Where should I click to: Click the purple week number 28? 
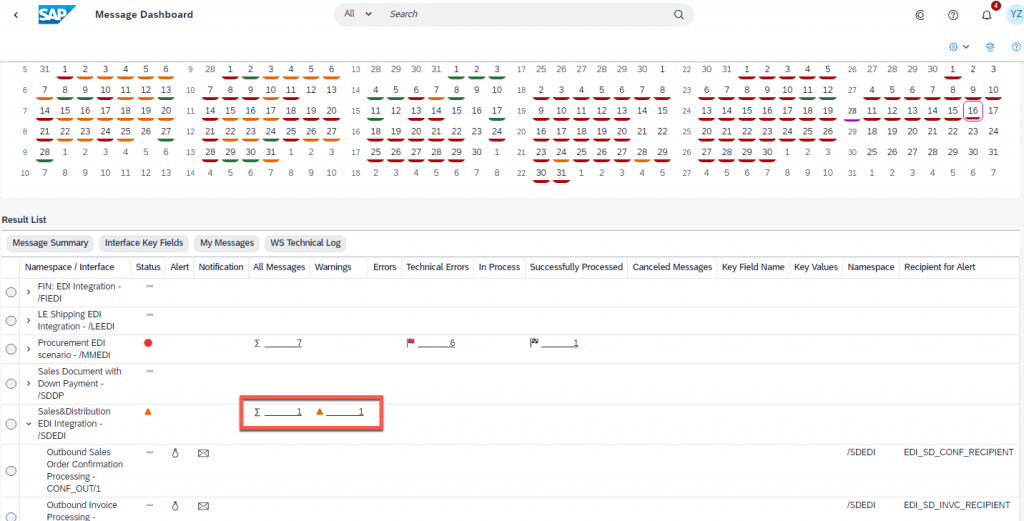pos(852,111)
